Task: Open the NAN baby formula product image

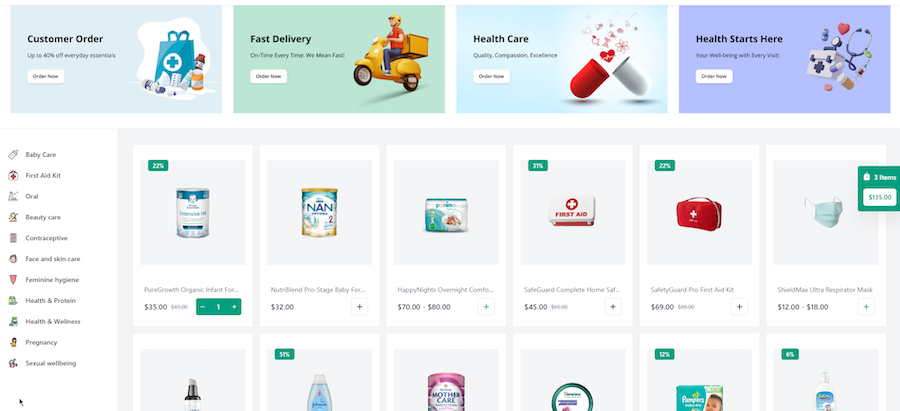Action: tap(320, 212)
